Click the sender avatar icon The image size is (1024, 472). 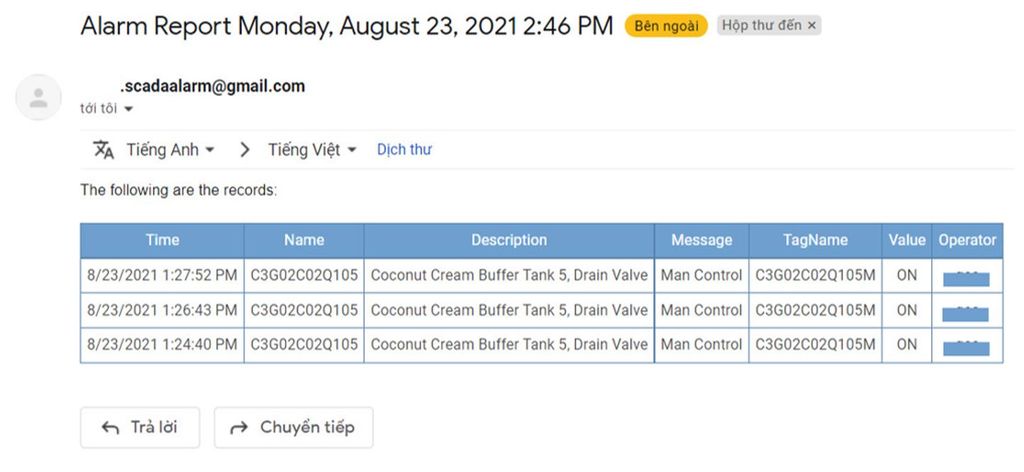[x=39, y=98]
